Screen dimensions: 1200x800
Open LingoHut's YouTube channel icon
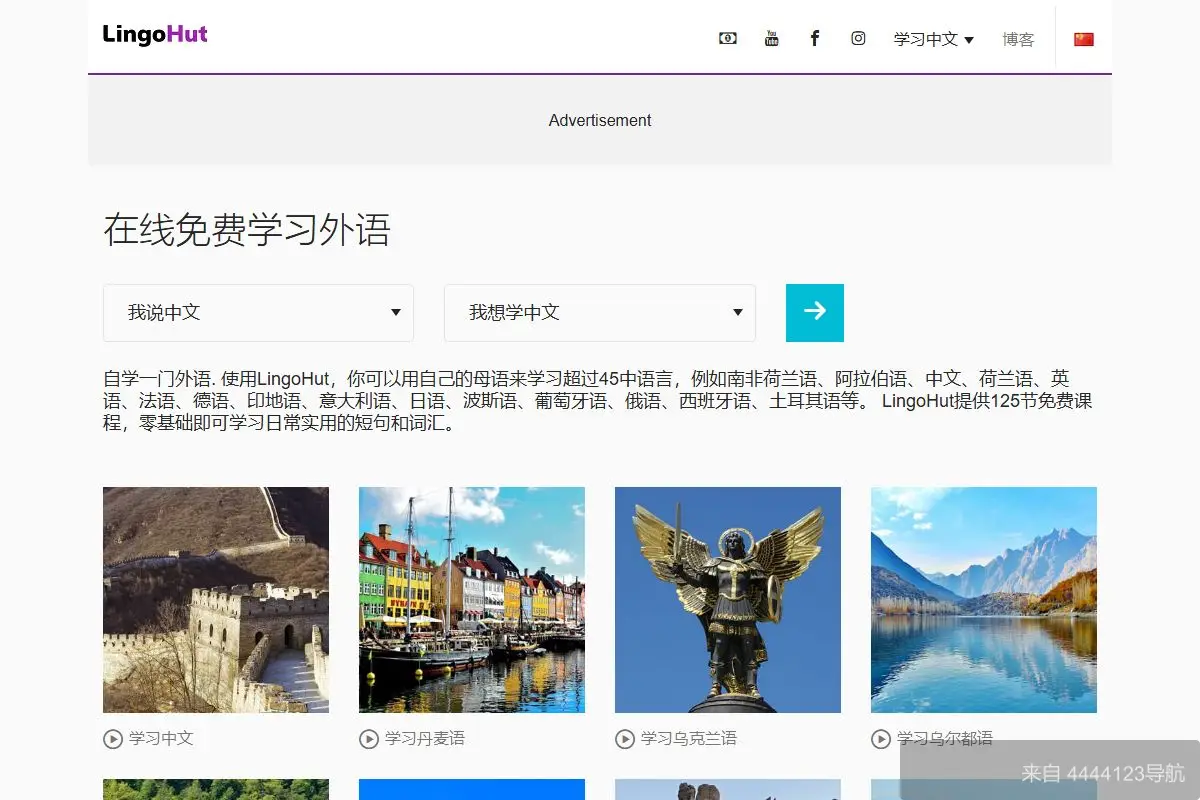[x=771, y=37]
